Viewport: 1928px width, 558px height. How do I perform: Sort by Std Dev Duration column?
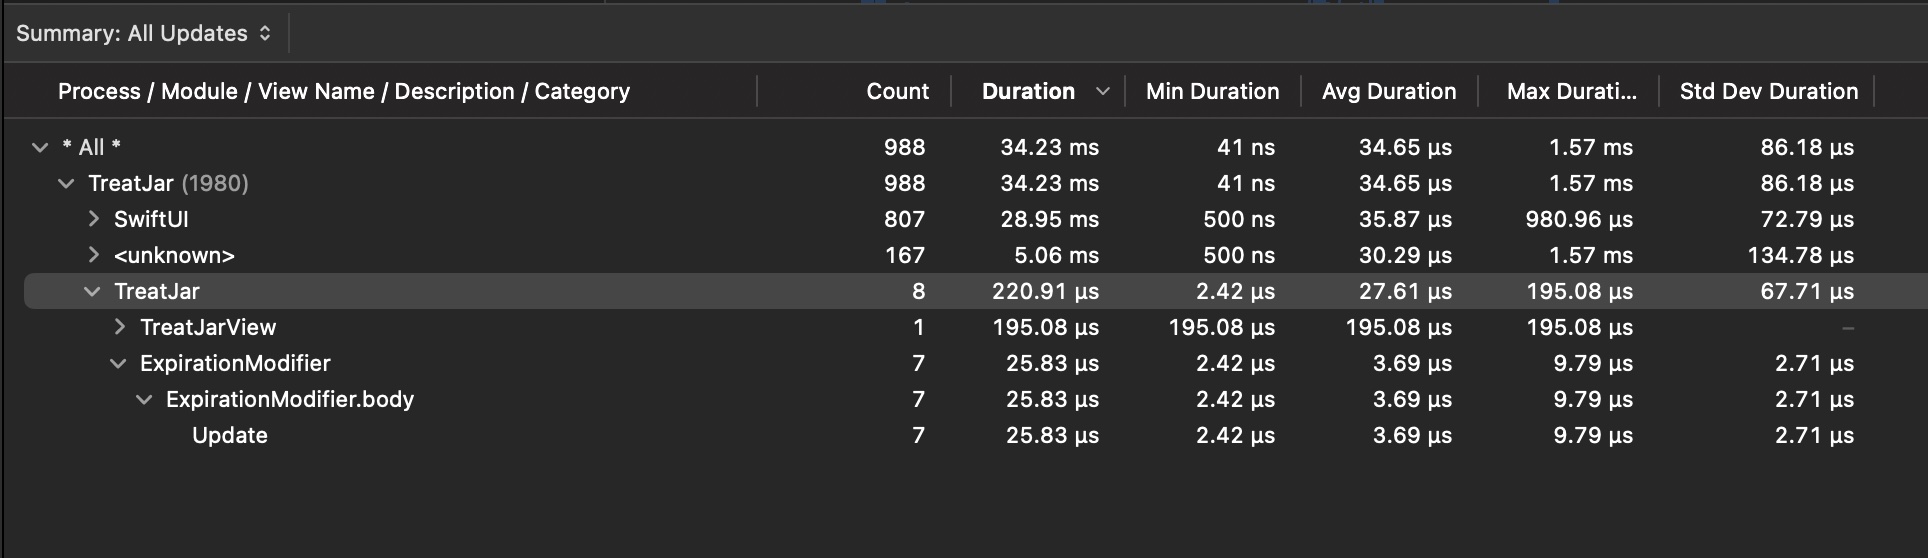pyautogui.click(x=1768, y=91)
